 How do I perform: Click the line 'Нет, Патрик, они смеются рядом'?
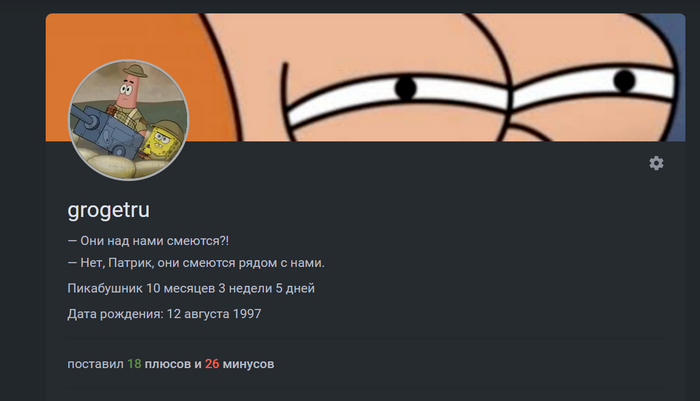click(196, 263)
